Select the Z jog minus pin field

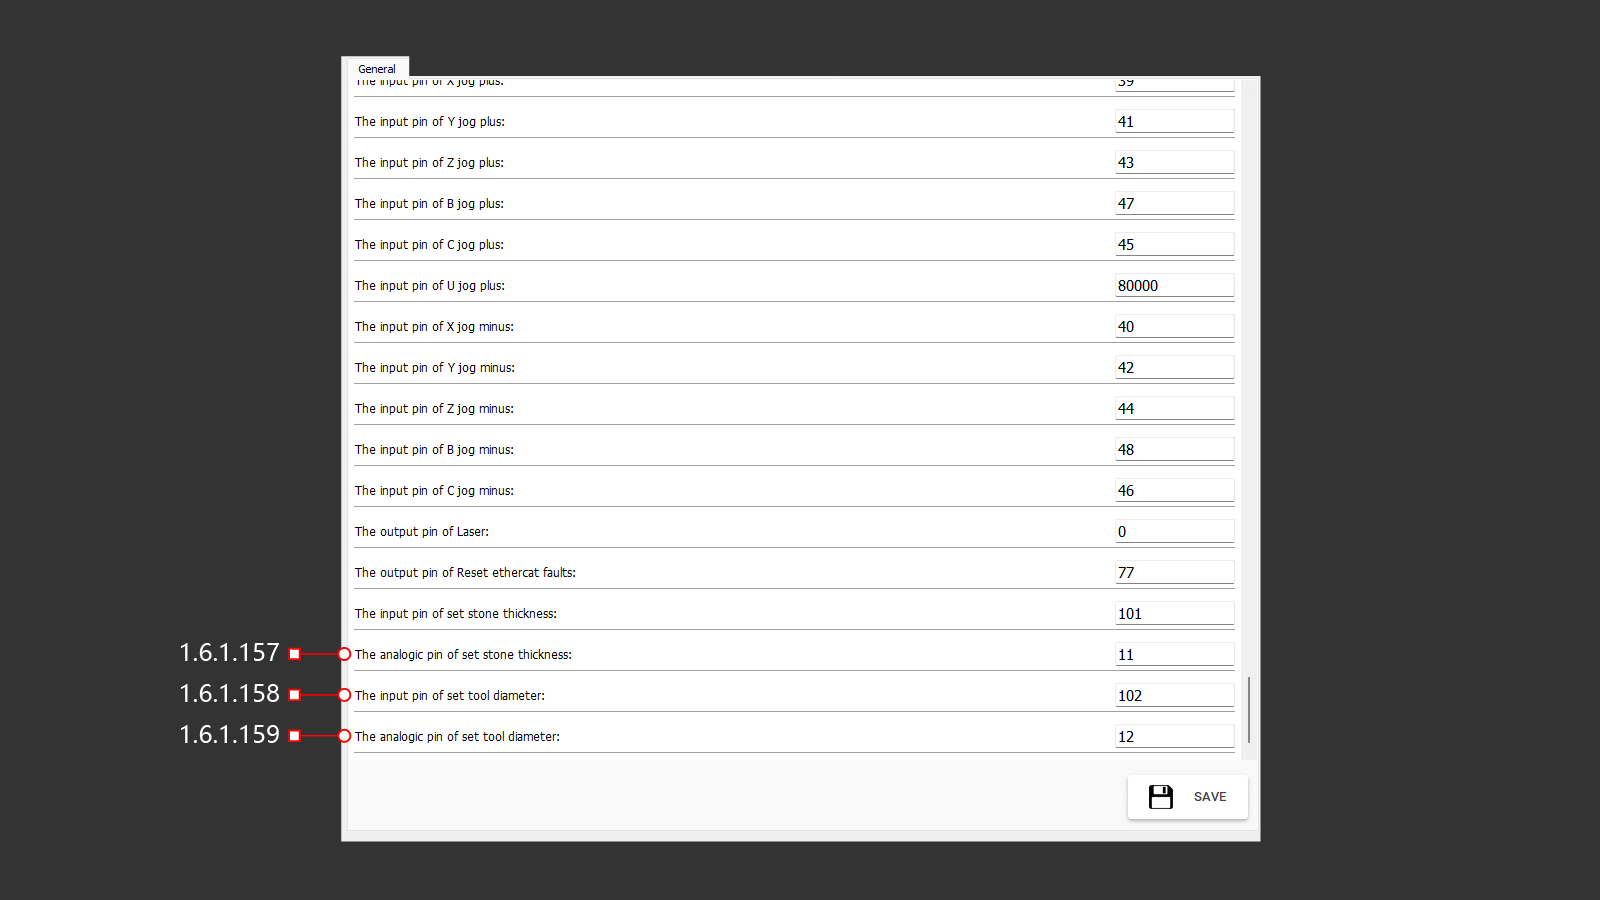pyautogui.click(x=1173, y=409)
